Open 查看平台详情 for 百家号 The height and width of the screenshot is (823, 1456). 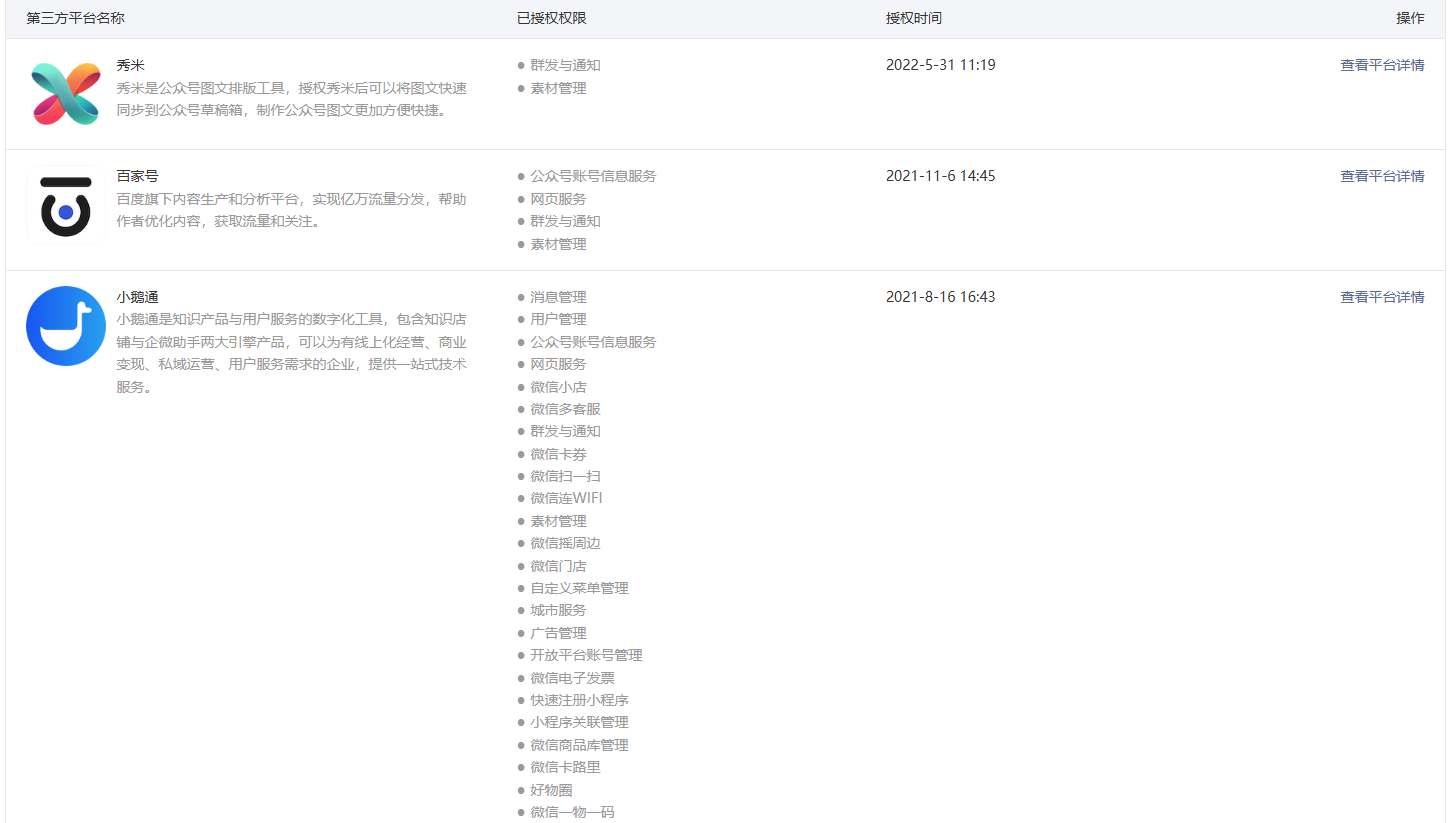[x=1382, y=176]
